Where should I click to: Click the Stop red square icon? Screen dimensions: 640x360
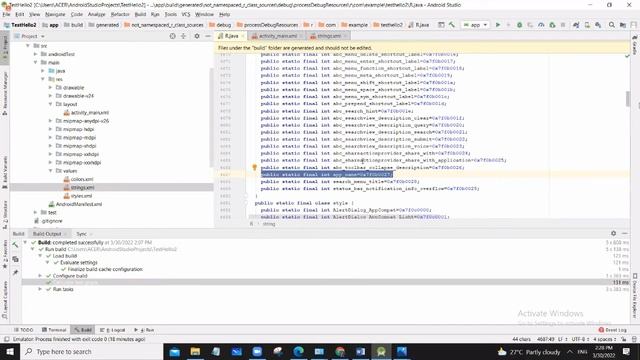coord(563,25)
